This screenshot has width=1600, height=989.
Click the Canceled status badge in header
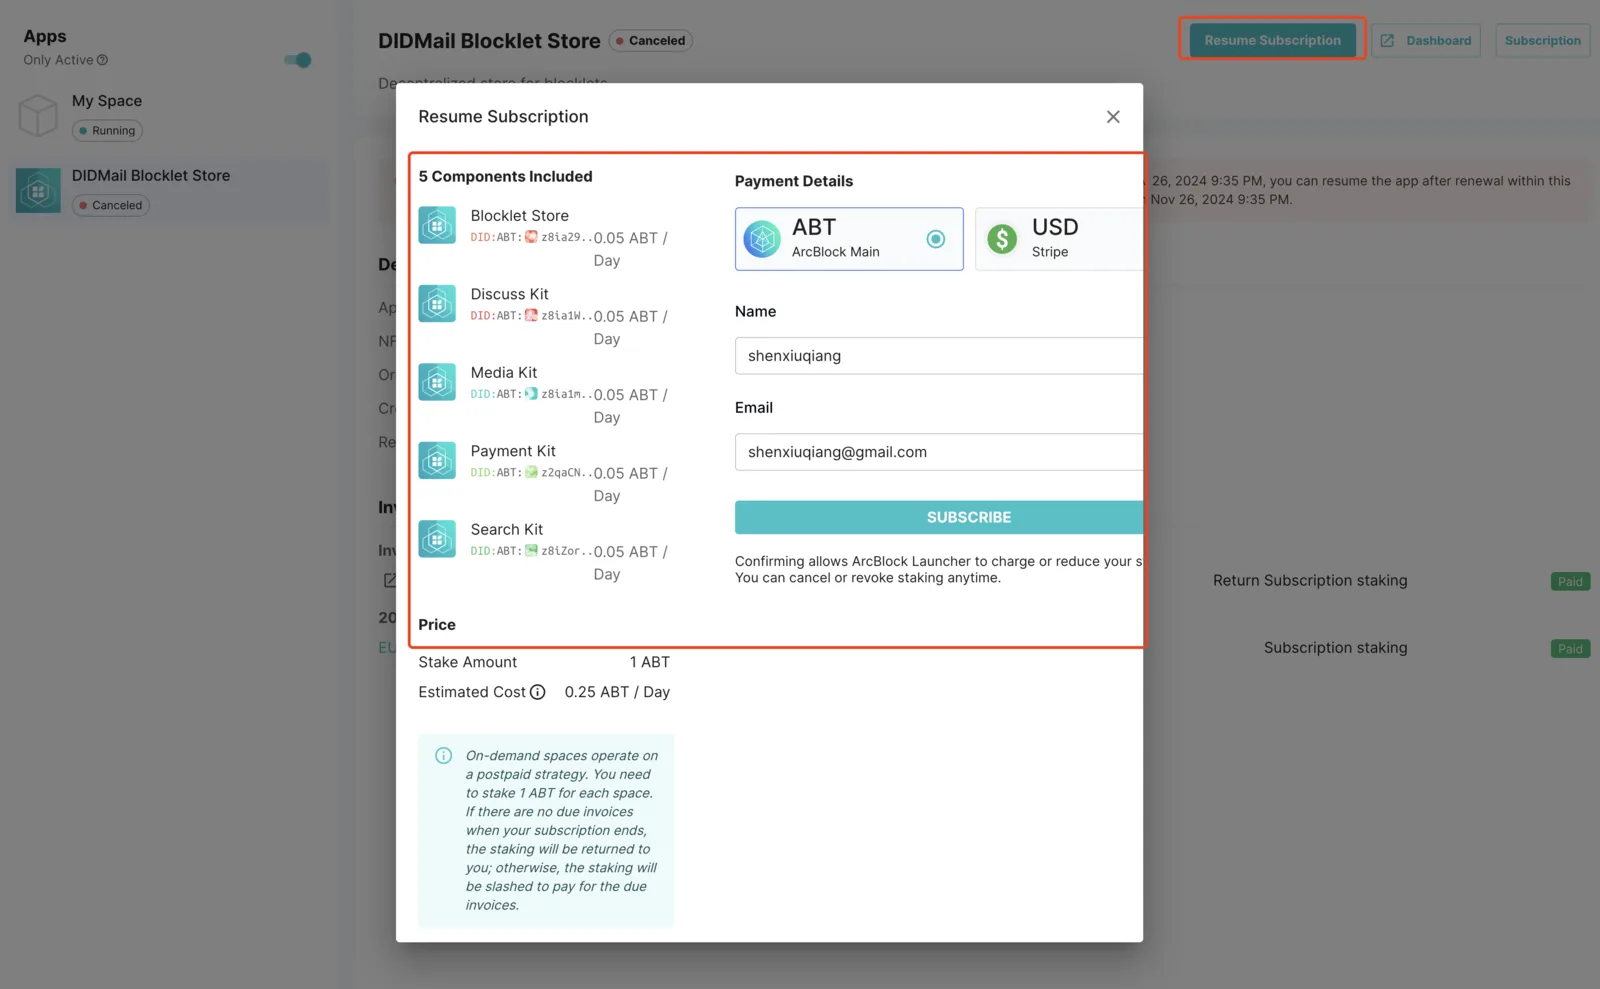tap(651, 41)
